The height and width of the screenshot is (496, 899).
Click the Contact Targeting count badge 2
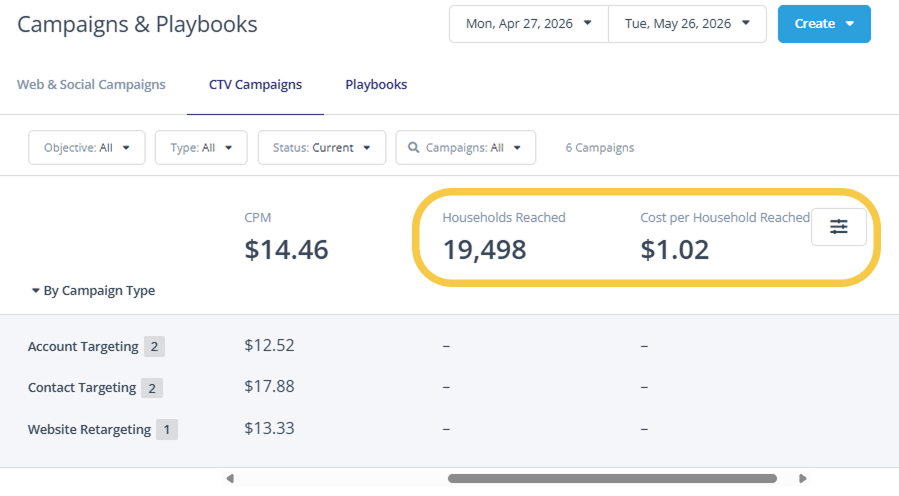coord(152,388)
